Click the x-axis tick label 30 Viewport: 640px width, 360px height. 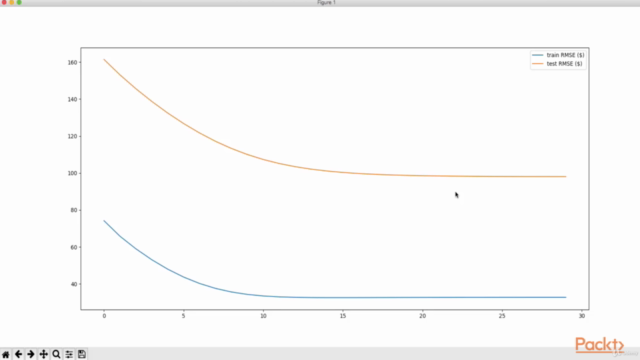[582, 316]
